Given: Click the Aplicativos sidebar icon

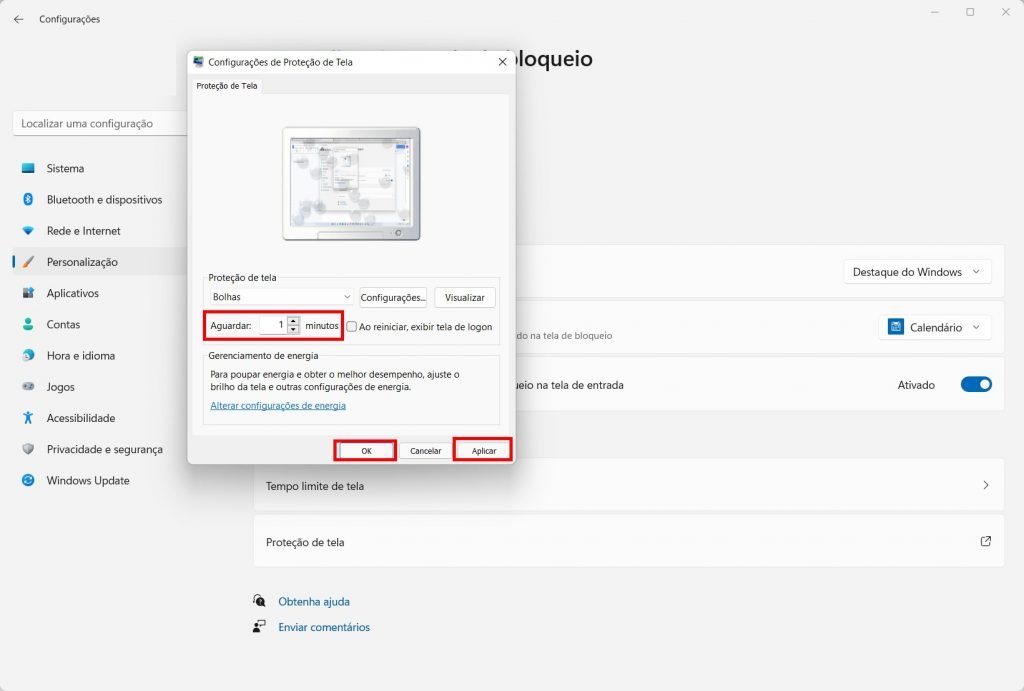Looking at the screenshot, I should tap(28, 294).
